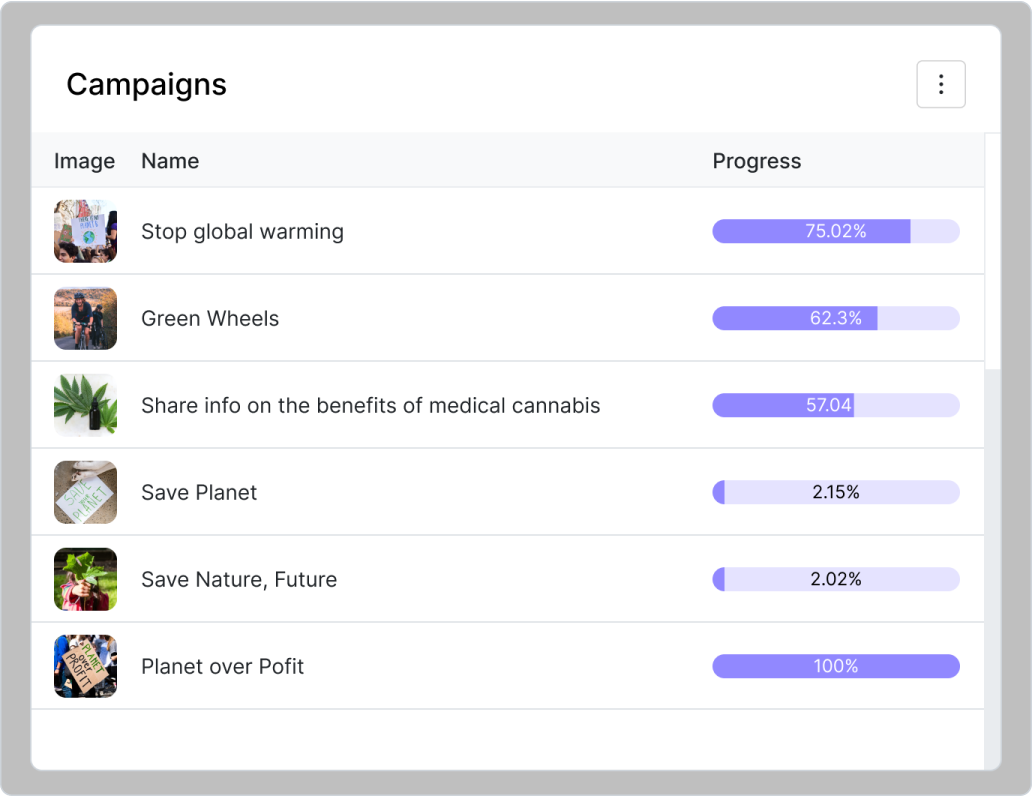Click the vertical scrollbar of the table

coord(992,250)
